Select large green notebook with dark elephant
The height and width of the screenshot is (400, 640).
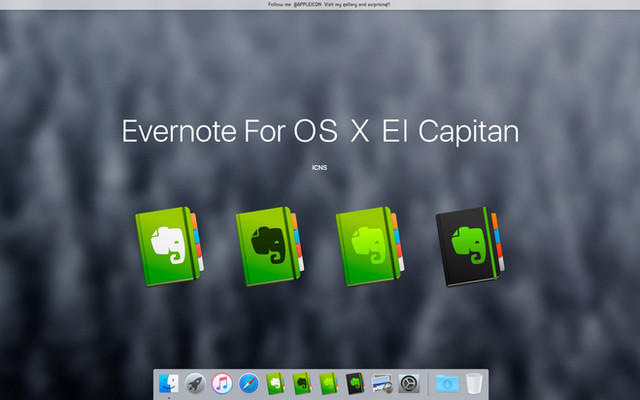pos(269,246)
